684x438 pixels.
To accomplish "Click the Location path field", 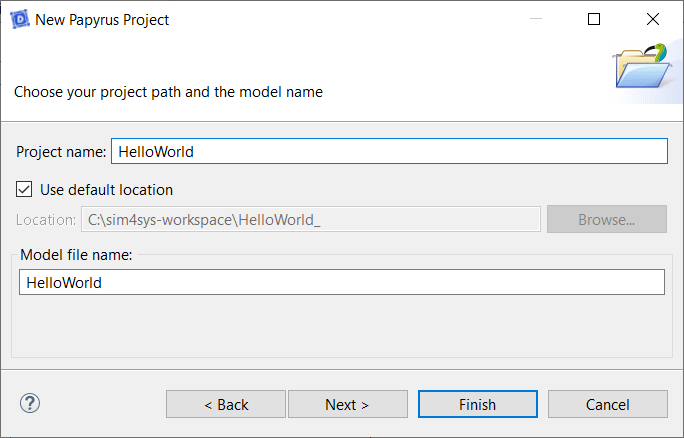I will point(311,219).
